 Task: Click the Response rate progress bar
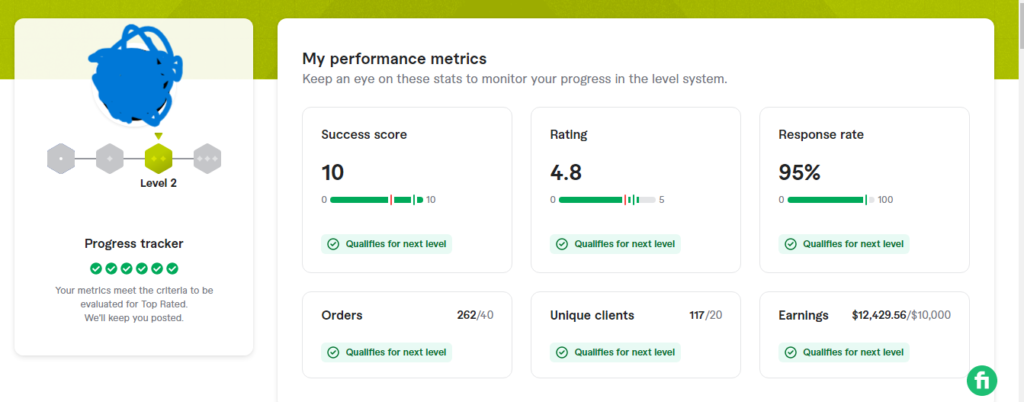coord(830,200)
